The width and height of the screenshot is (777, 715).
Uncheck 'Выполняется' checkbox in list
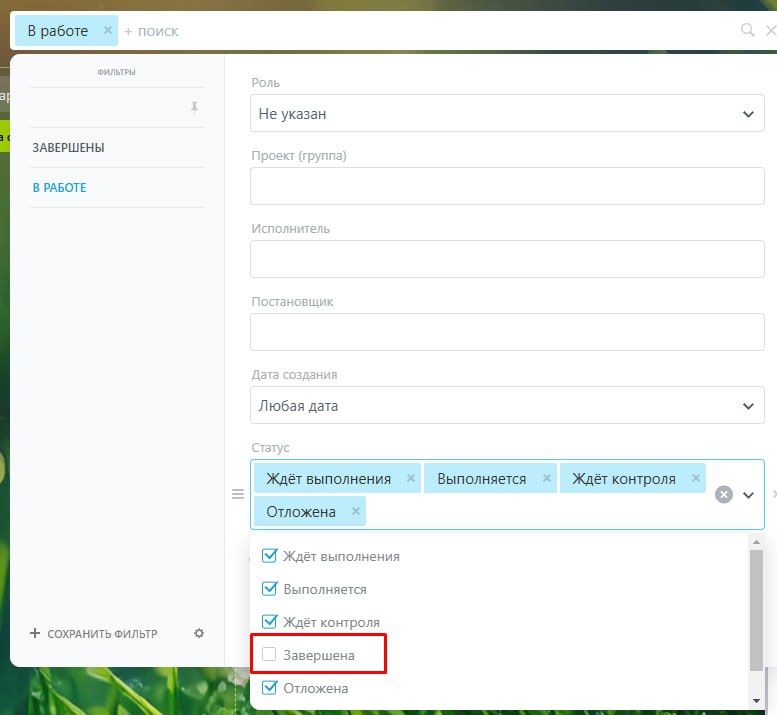269,589
